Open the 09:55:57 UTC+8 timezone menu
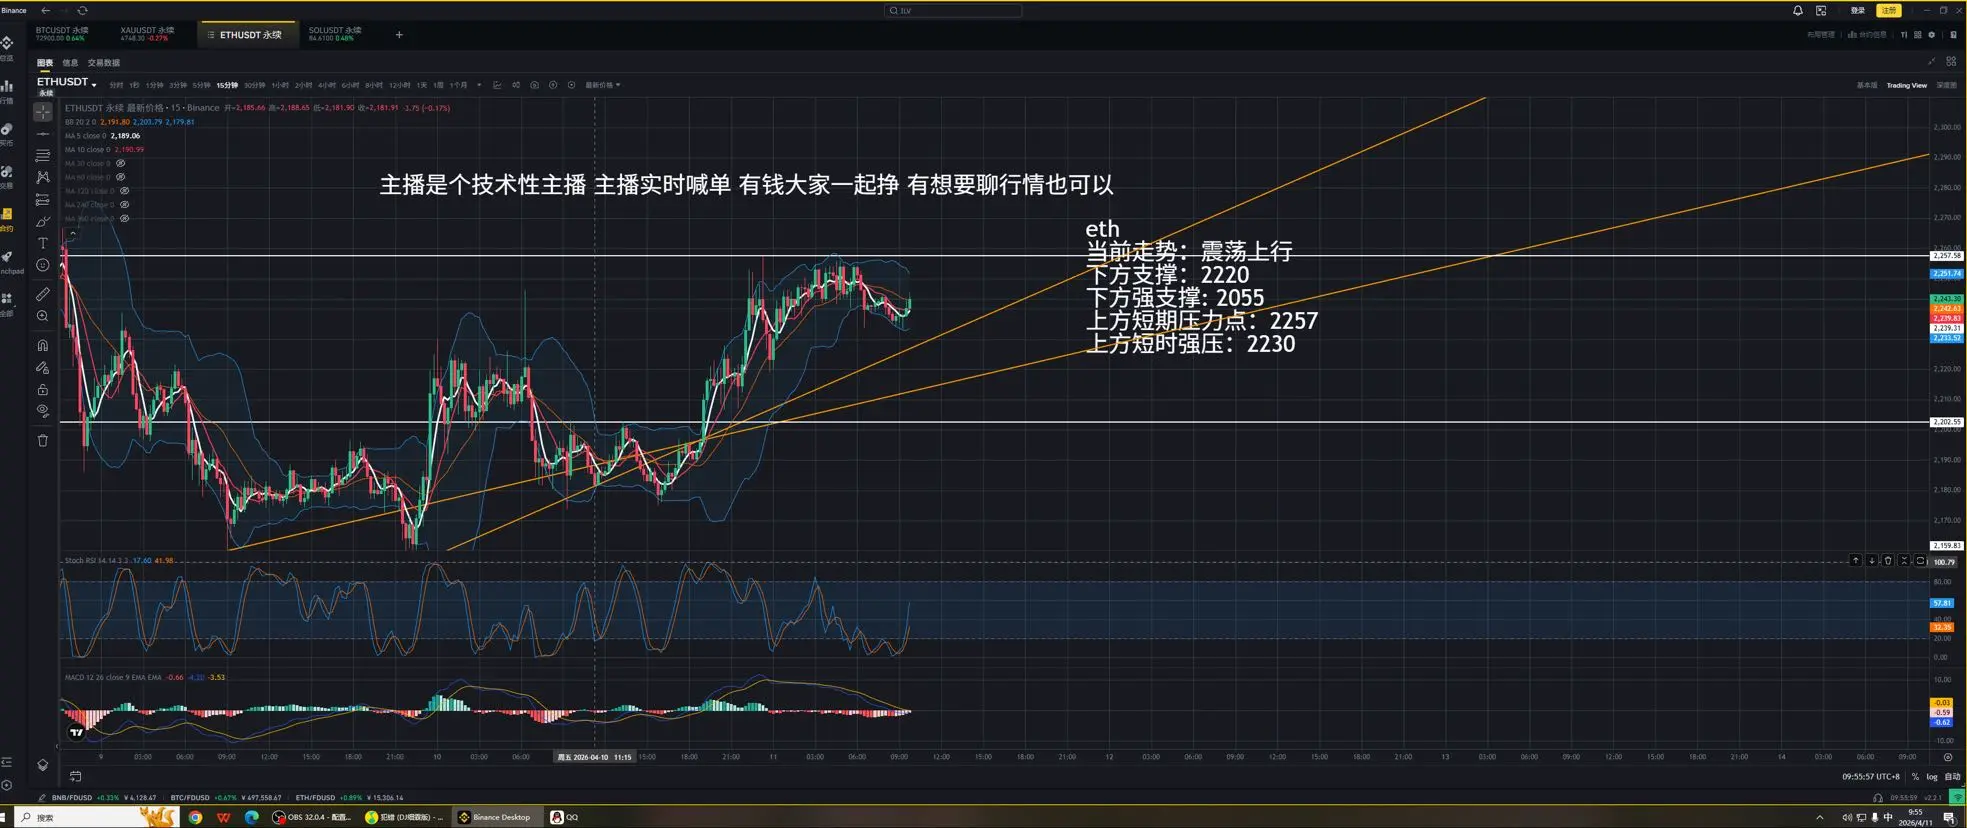The width and height of the screenshot is (1967, 828). tap(1871, 777)
